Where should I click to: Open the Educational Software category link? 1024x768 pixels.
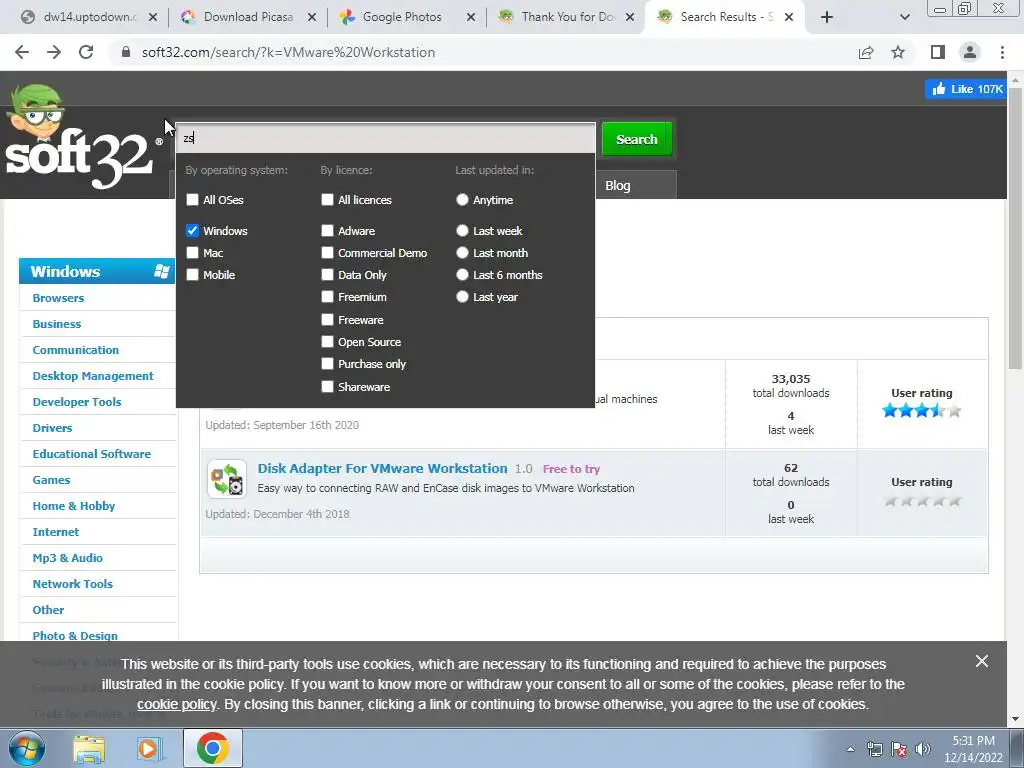coord(91,454)
